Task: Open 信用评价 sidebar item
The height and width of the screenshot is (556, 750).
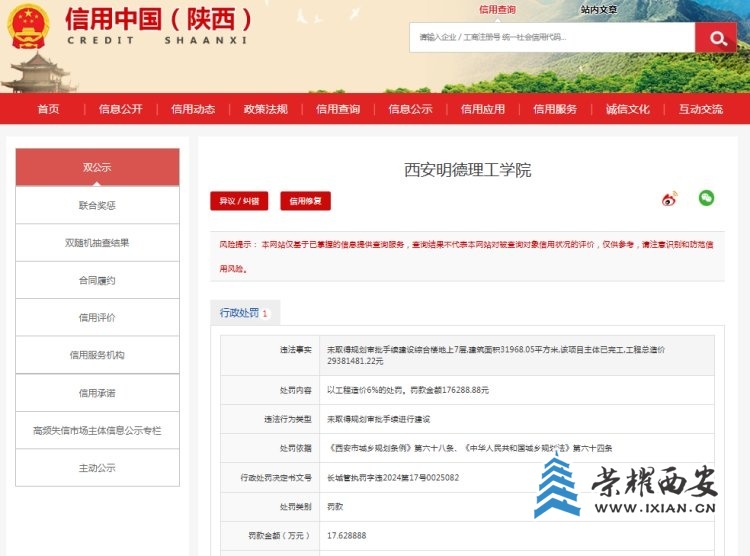Action: tap(98, 318)
